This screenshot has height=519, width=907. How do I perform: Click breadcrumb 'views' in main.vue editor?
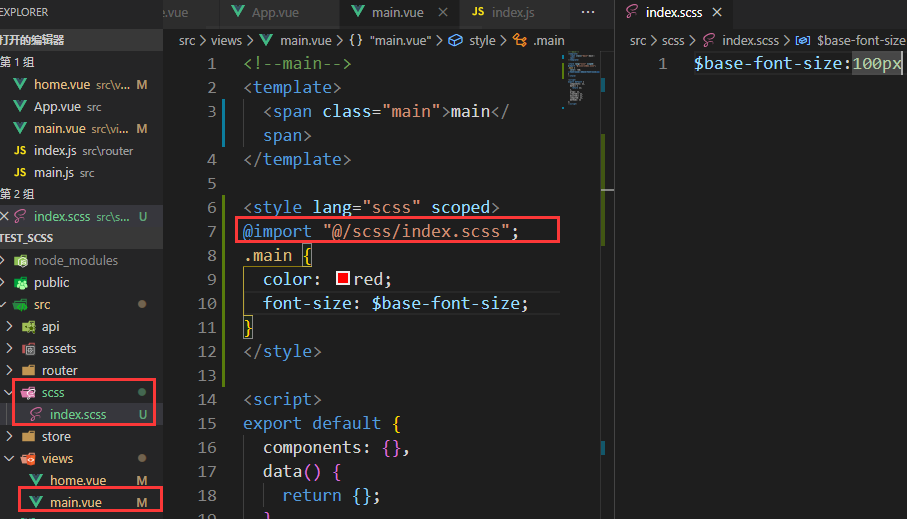[226, 41]
